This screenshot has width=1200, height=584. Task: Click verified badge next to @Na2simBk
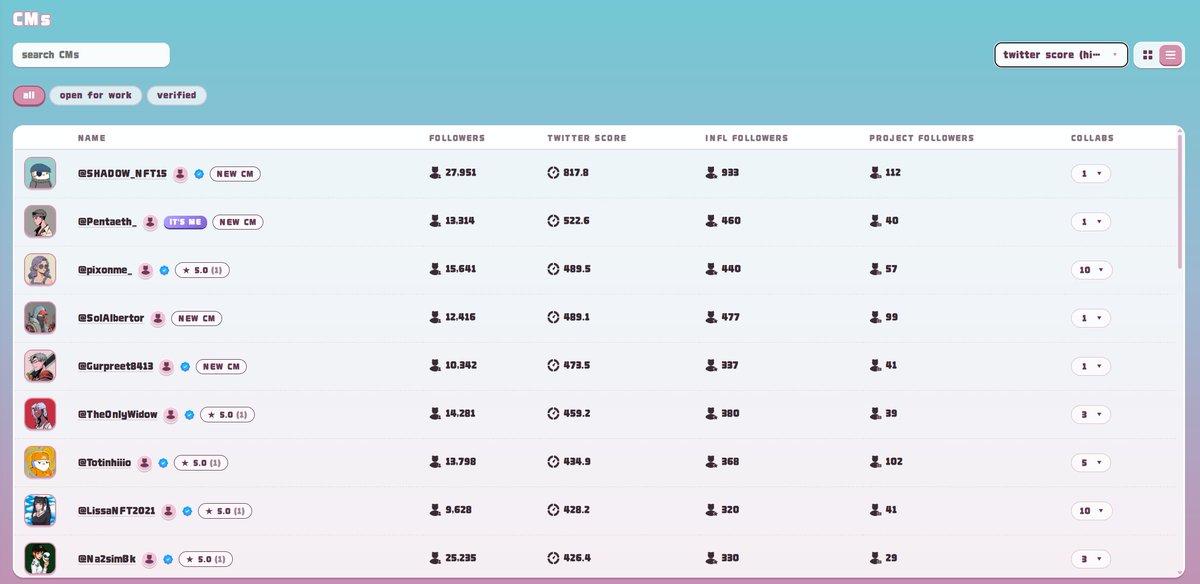click(168, 559)
